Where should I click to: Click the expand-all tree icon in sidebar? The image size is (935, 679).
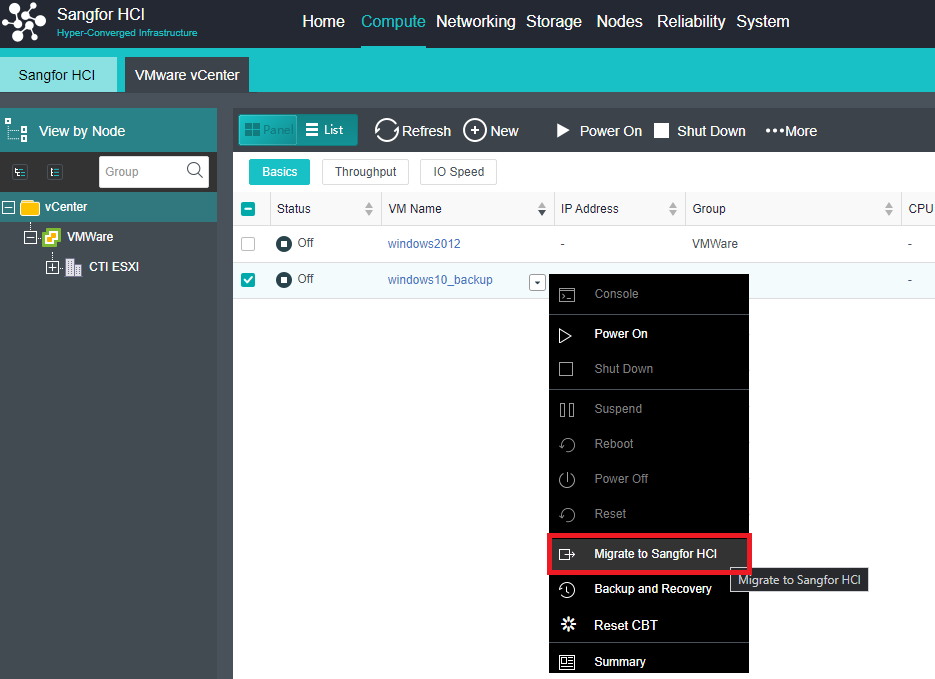pyautogui.click(x=20, y=172)
